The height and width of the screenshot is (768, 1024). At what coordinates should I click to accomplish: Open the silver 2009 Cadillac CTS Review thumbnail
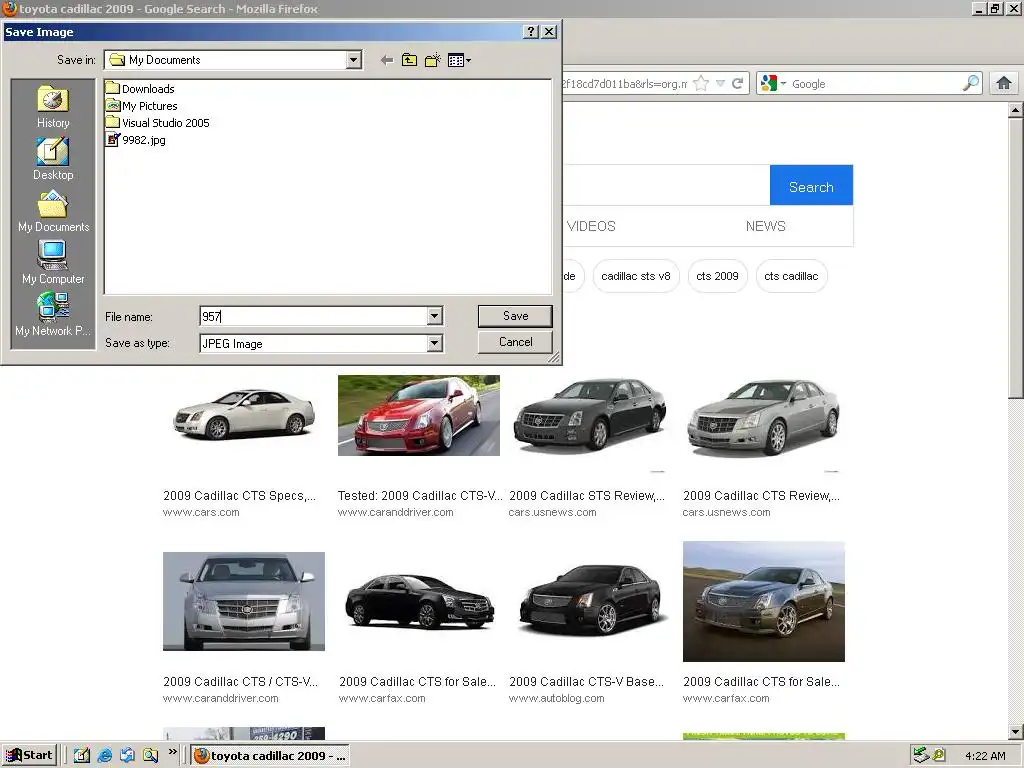763,415
